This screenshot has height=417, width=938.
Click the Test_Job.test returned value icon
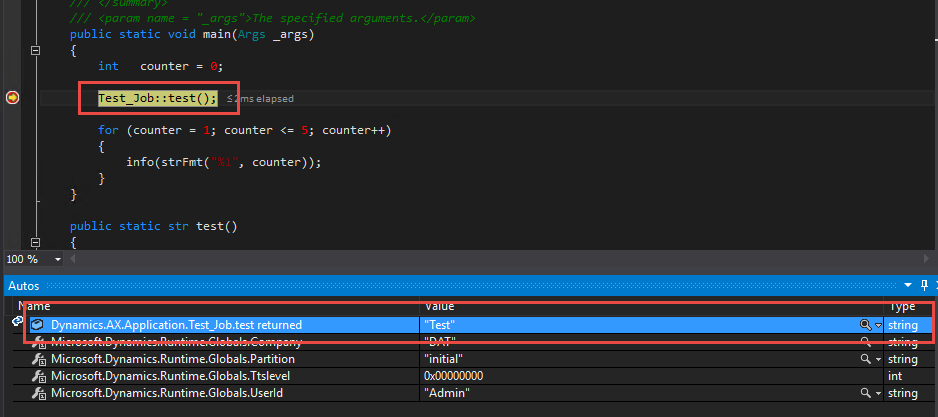(38, 325)
